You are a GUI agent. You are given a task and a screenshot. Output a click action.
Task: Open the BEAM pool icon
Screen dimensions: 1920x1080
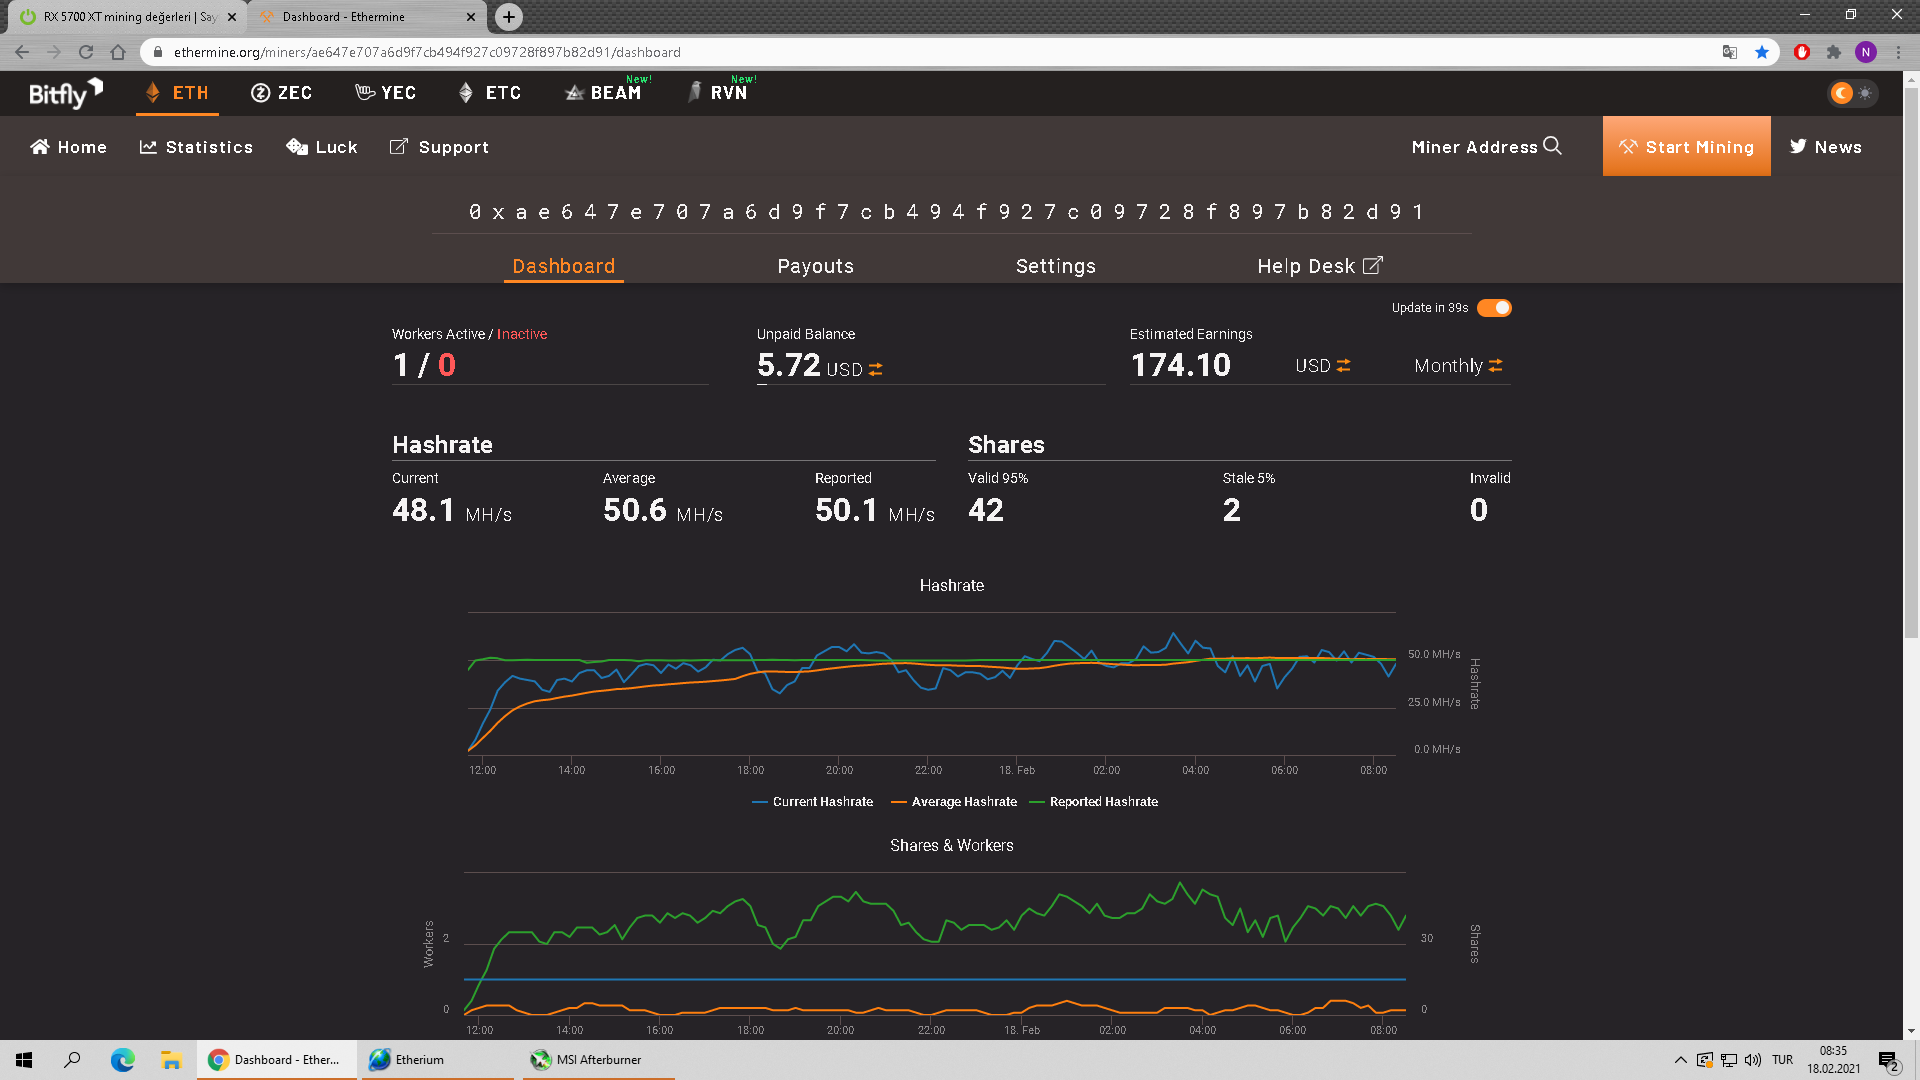tap(574, 93)
